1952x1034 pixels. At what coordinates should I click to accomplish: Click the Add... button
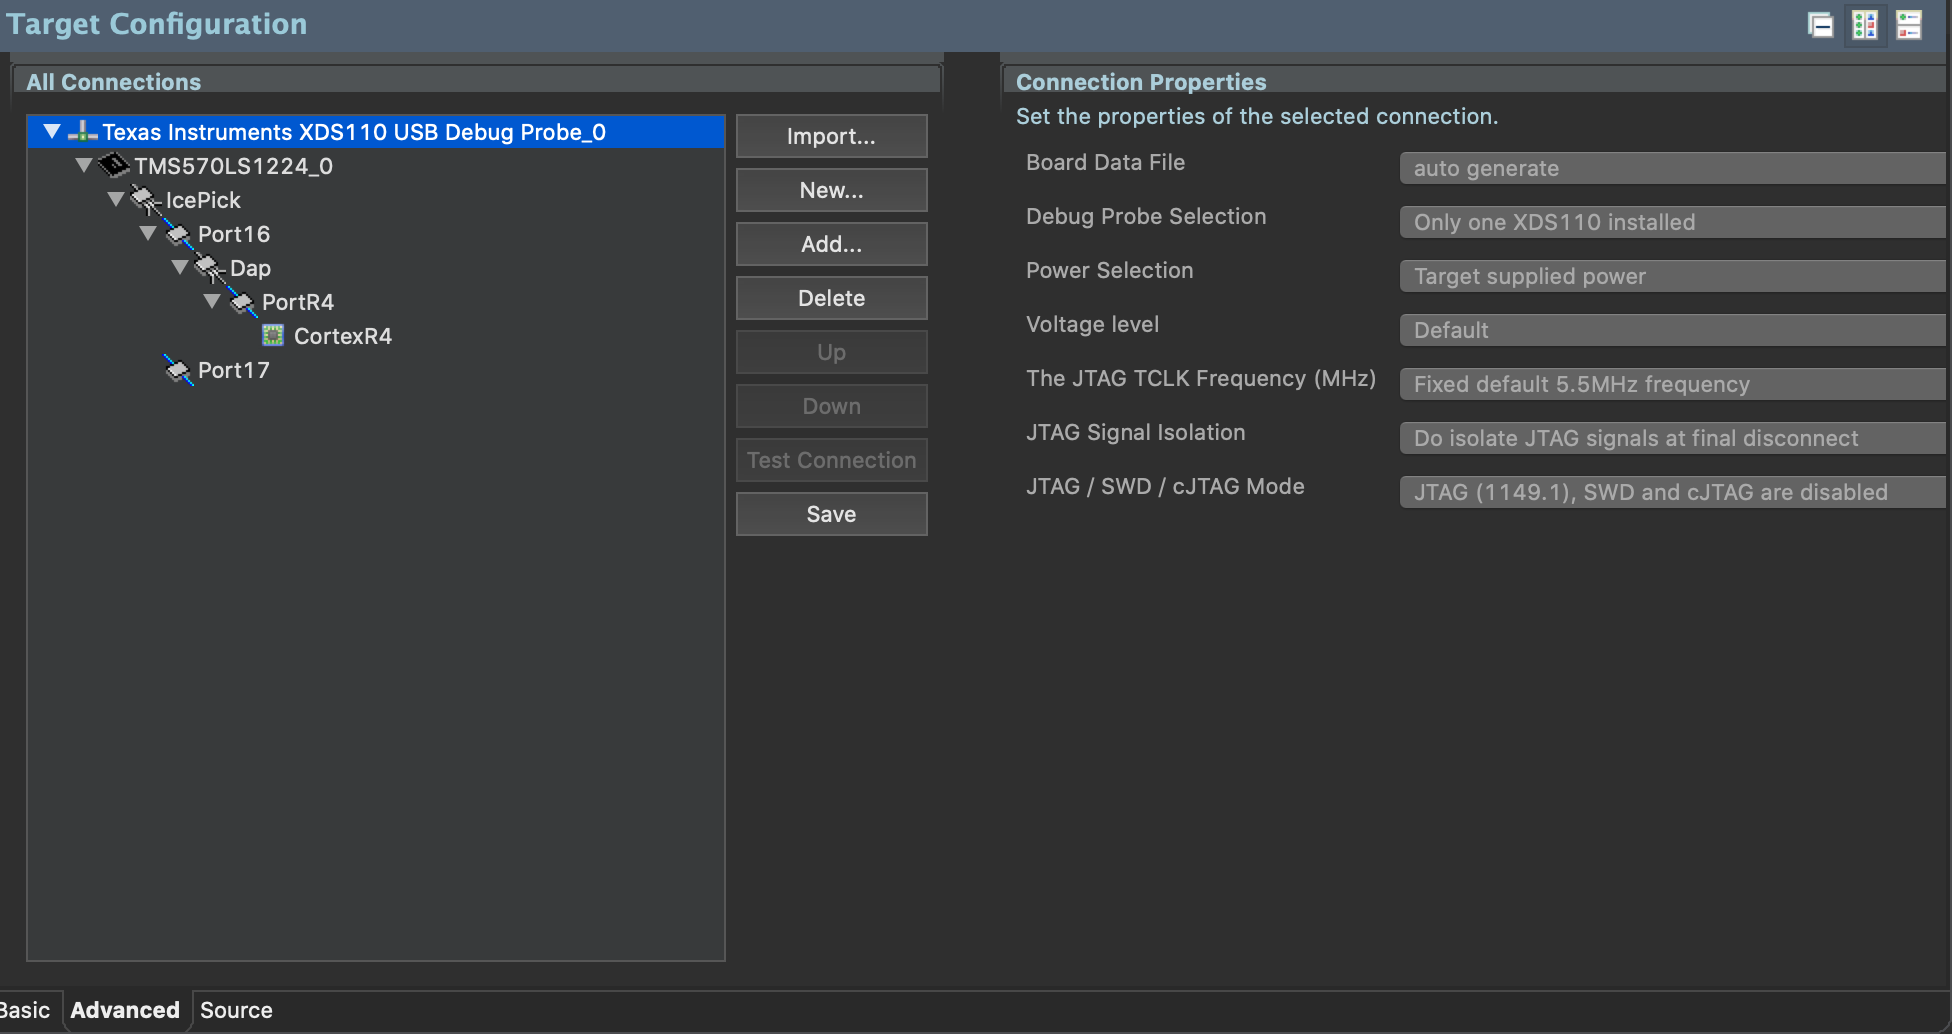(831, 244)
